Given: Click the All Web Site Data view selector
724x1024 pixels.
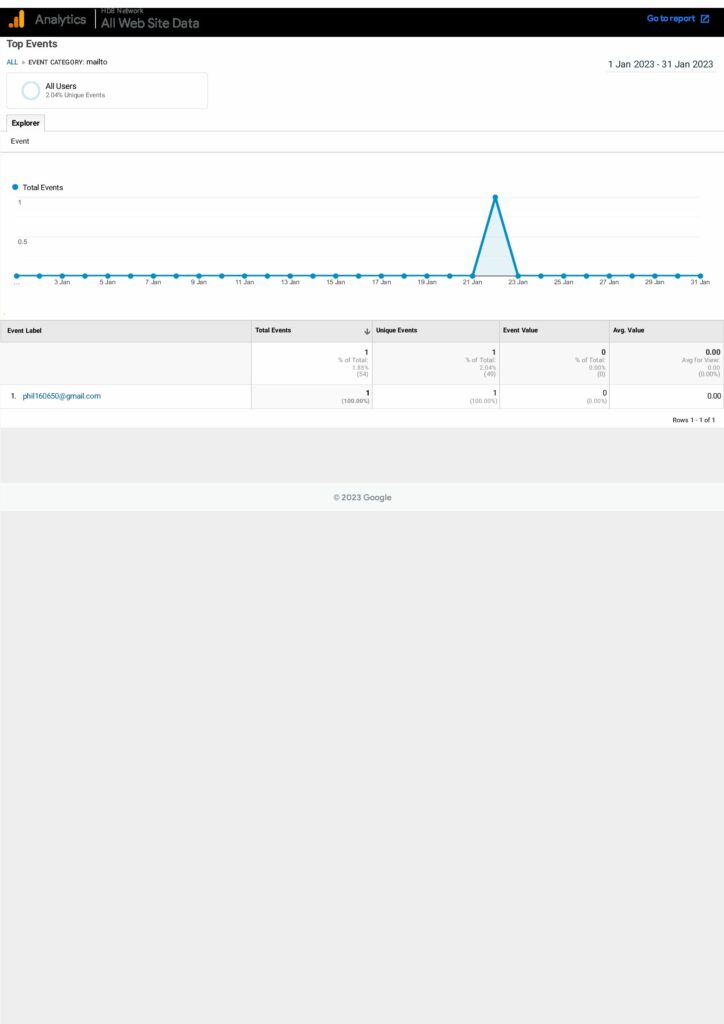Looking at the screenshot, I should pos(150,23).
